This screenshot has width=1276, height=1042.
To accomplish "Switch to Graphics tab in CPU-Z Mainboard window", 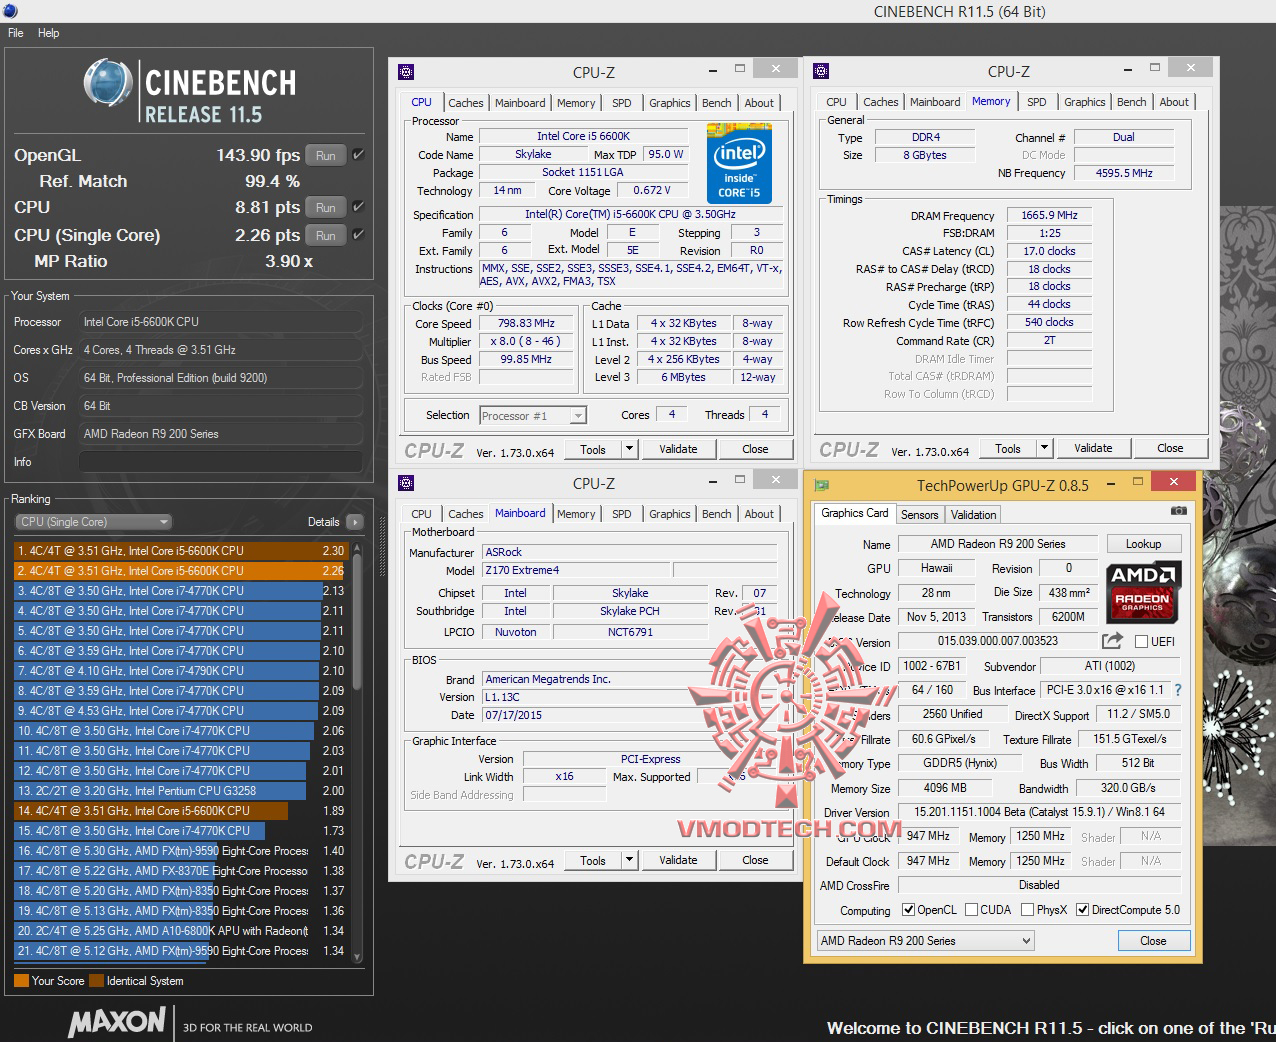I will pos(669,514).
